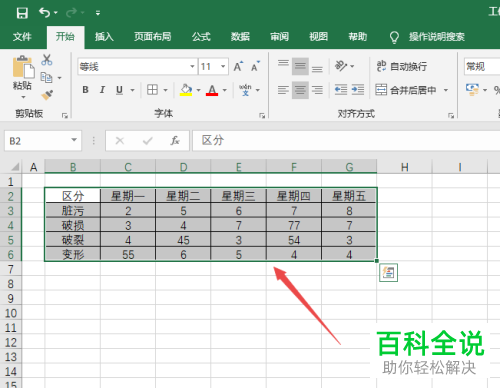This screenshot has height=388, width=500.
Task: Click the Decrease Indent icon
Action: 341,90
